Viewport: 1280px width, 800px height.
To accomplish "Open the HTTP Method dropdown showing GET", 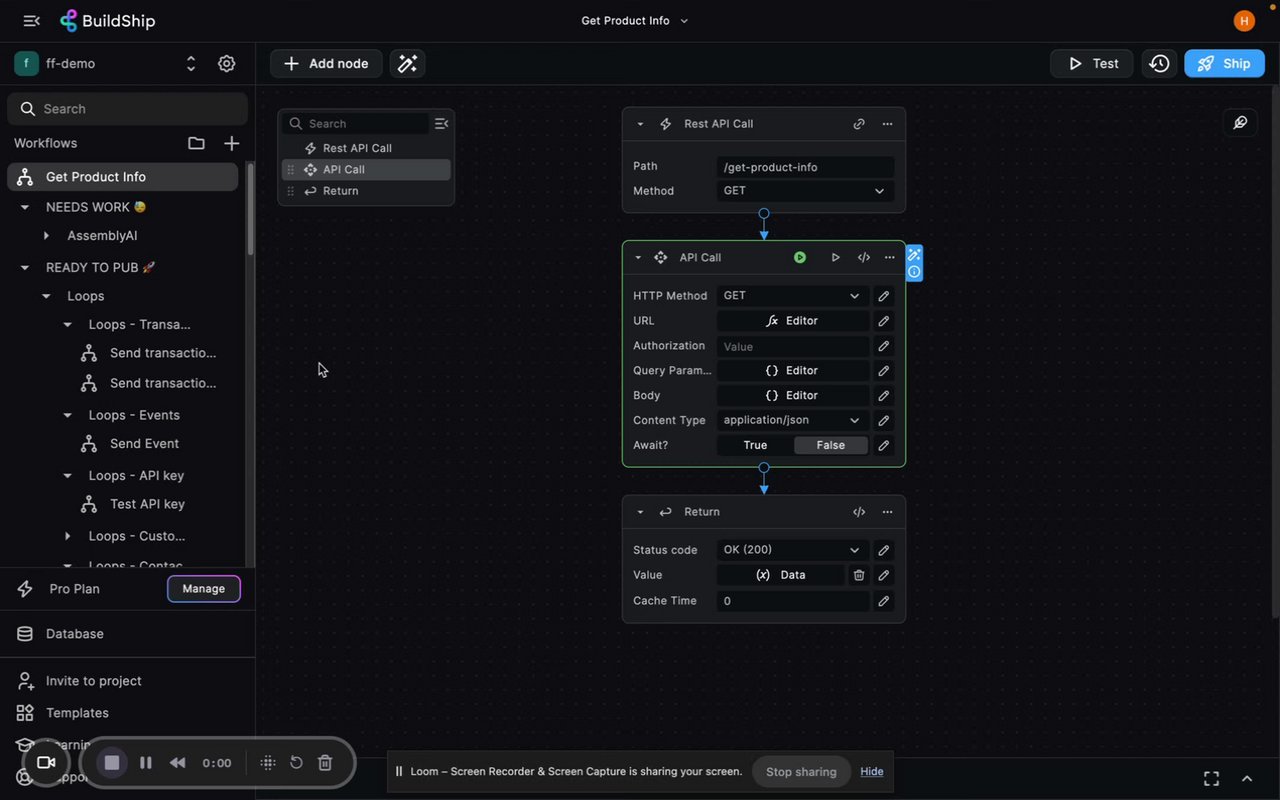I will point(790,295).
